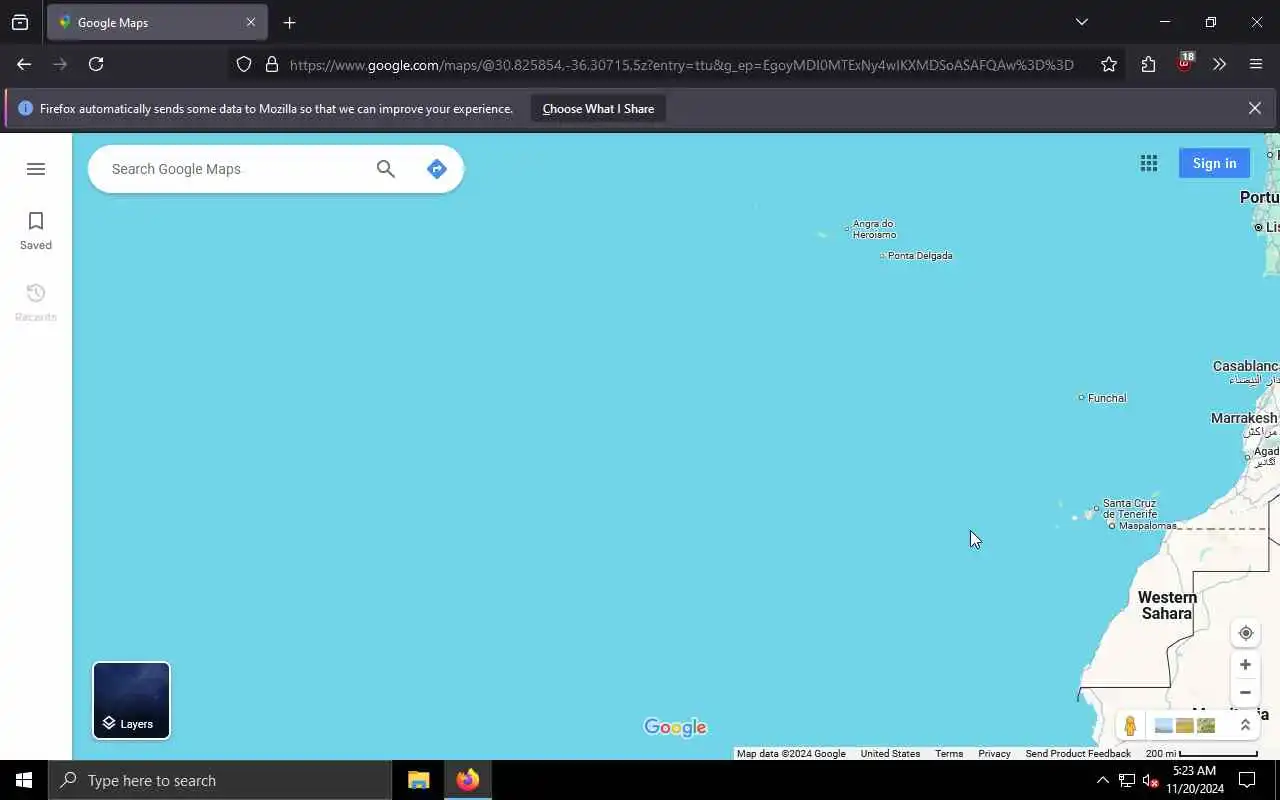Open Directions using the blue arrow icon
Viewport: 1280px width, 800px height.
pos(436,169)
